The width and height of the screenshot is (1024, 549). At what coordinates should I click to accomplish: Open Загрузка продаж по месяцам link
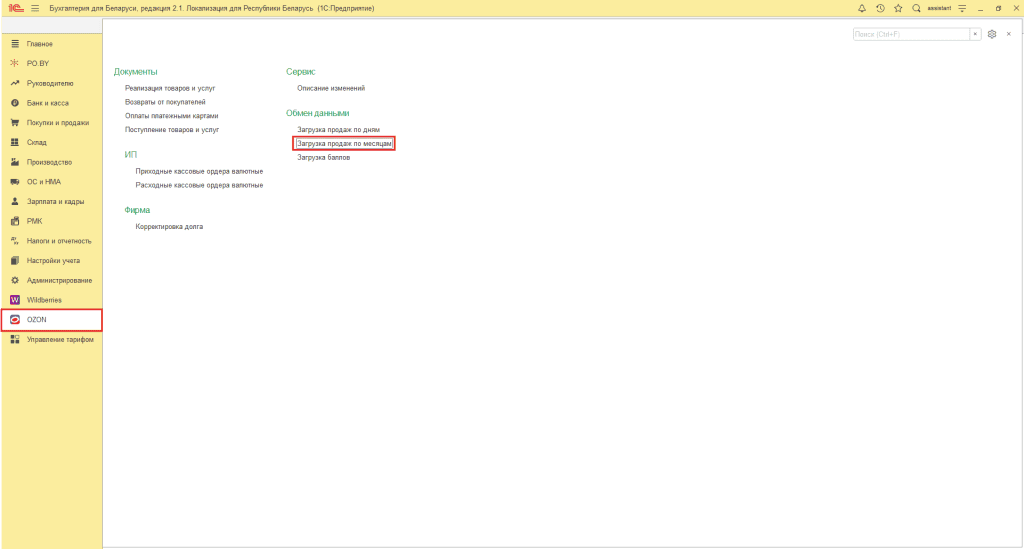point(344,144)
